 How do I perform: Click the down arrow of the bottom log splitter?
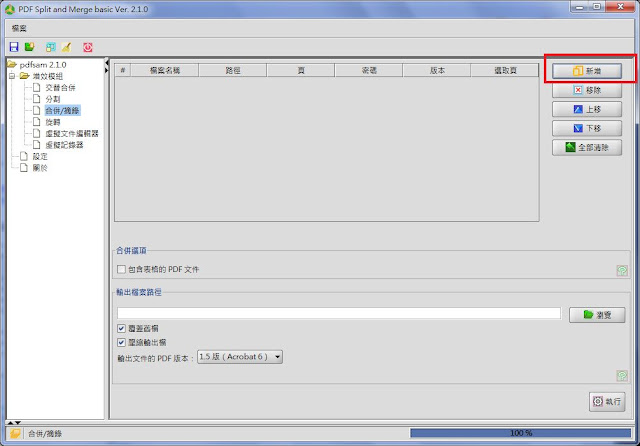point(18,423)
